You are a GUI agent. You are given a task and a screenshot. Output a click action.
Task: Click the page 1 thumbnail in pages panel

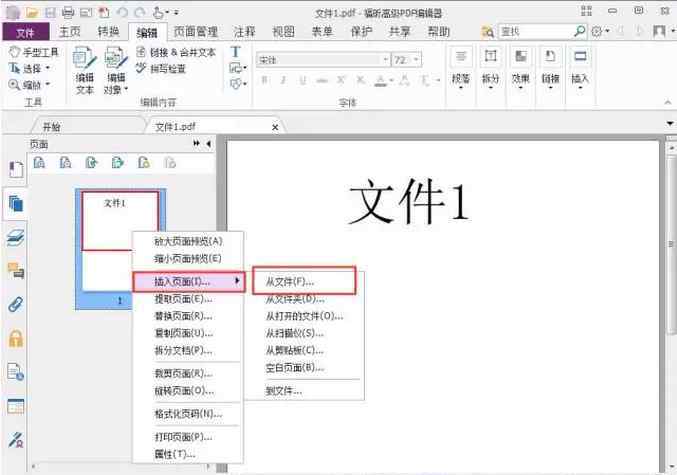119,240
